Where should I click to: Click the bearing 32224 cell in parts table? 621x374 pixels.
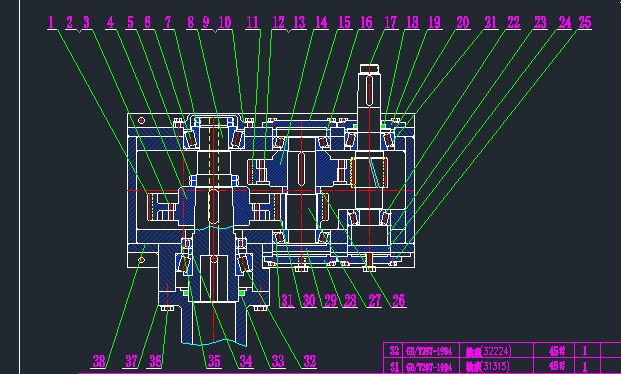(x=496, y=351)
